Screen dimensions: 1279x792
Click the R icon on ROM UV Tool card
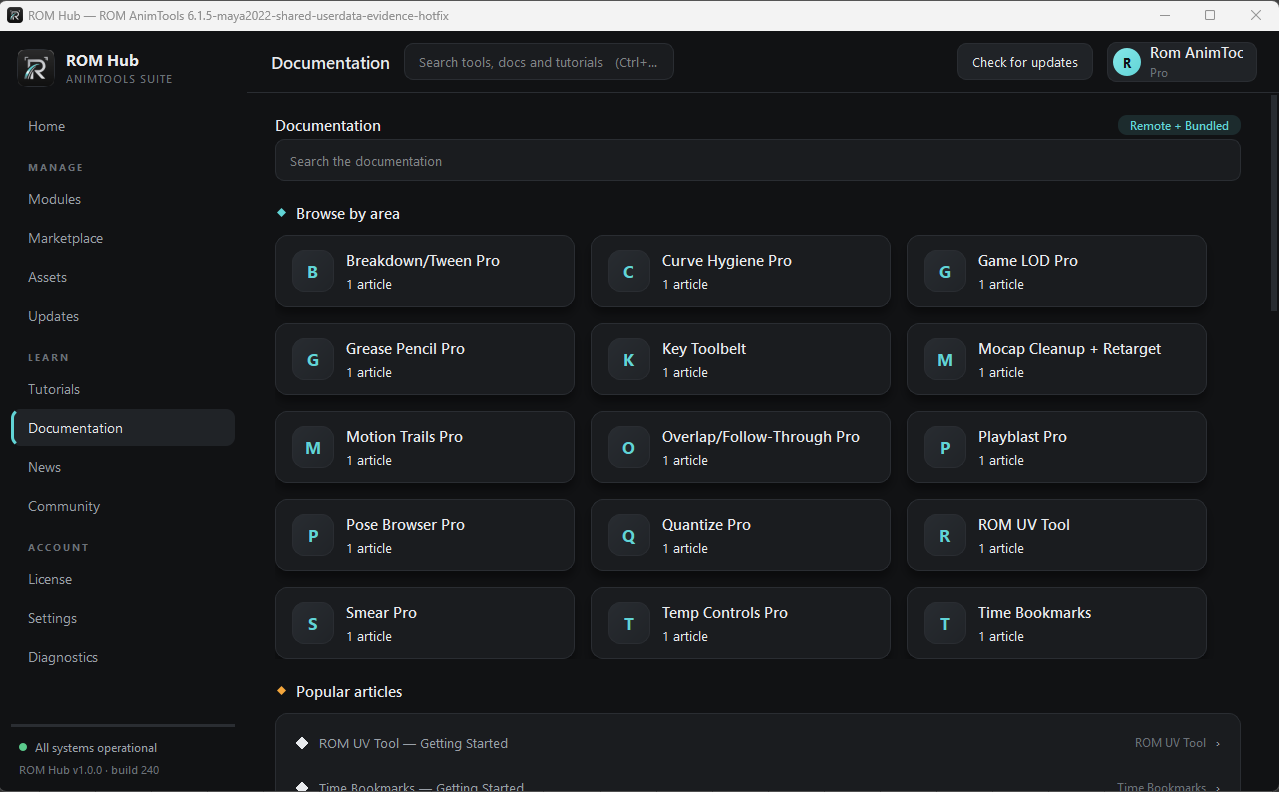(x=945, y=536)
